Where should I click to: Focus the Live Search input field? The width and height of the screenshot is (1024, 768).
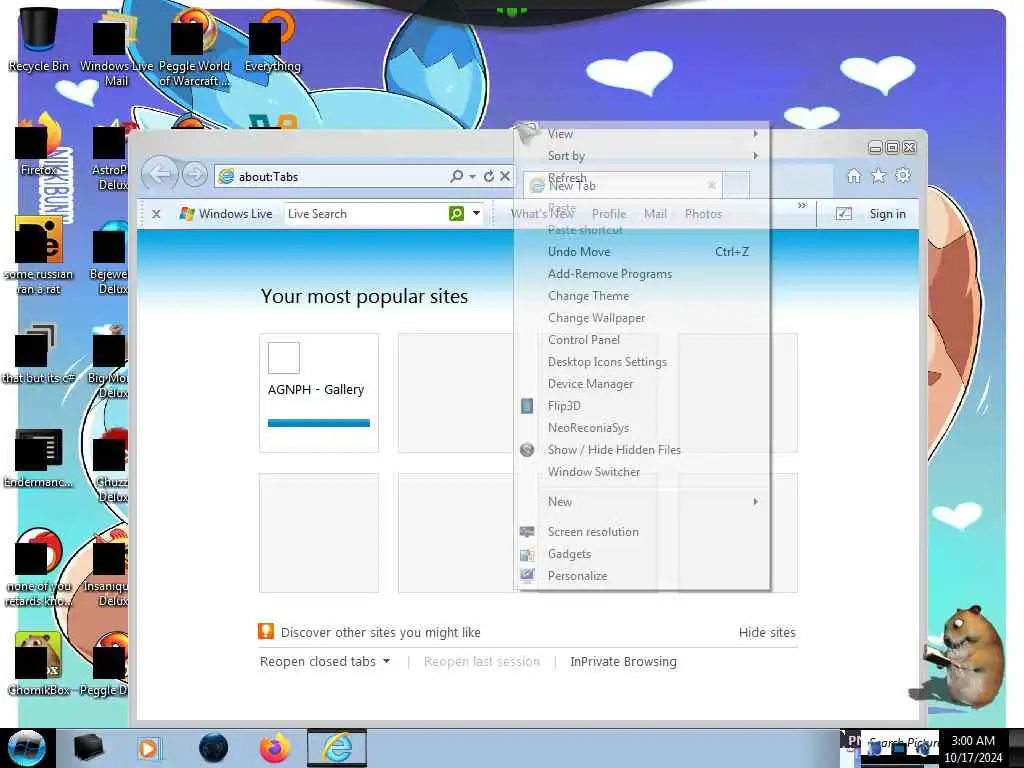coord(366,214)
